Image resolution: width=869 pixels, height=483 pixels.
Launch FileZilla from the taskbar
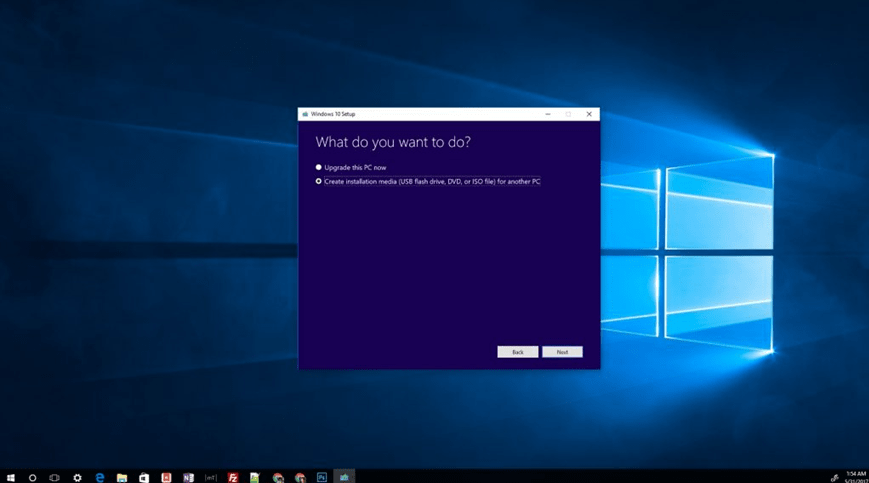(x=233, y=477)
